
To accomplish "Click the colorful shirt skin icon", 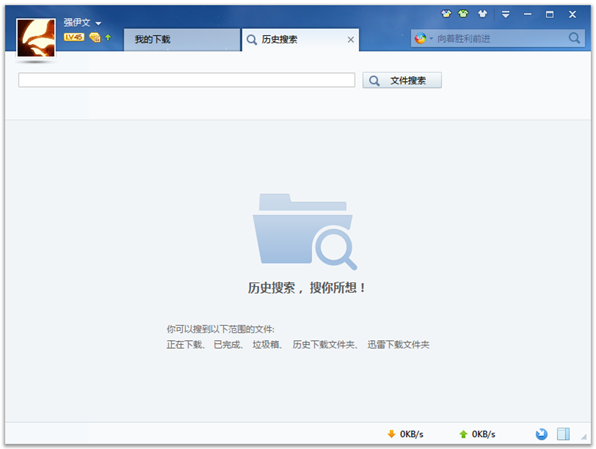I will pos(446,14).
